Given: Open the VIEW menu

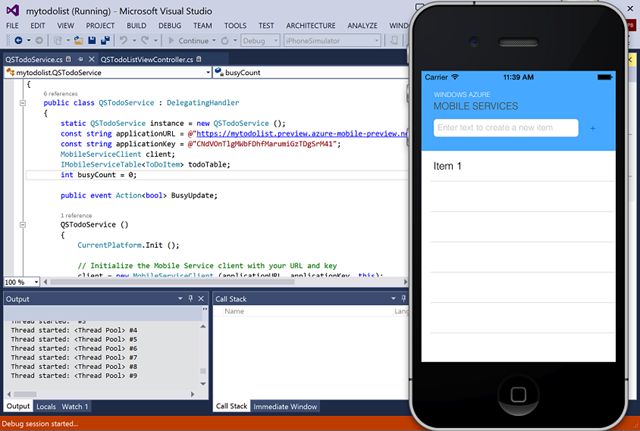Looking at the screenshot, I should tap(65, 25).
